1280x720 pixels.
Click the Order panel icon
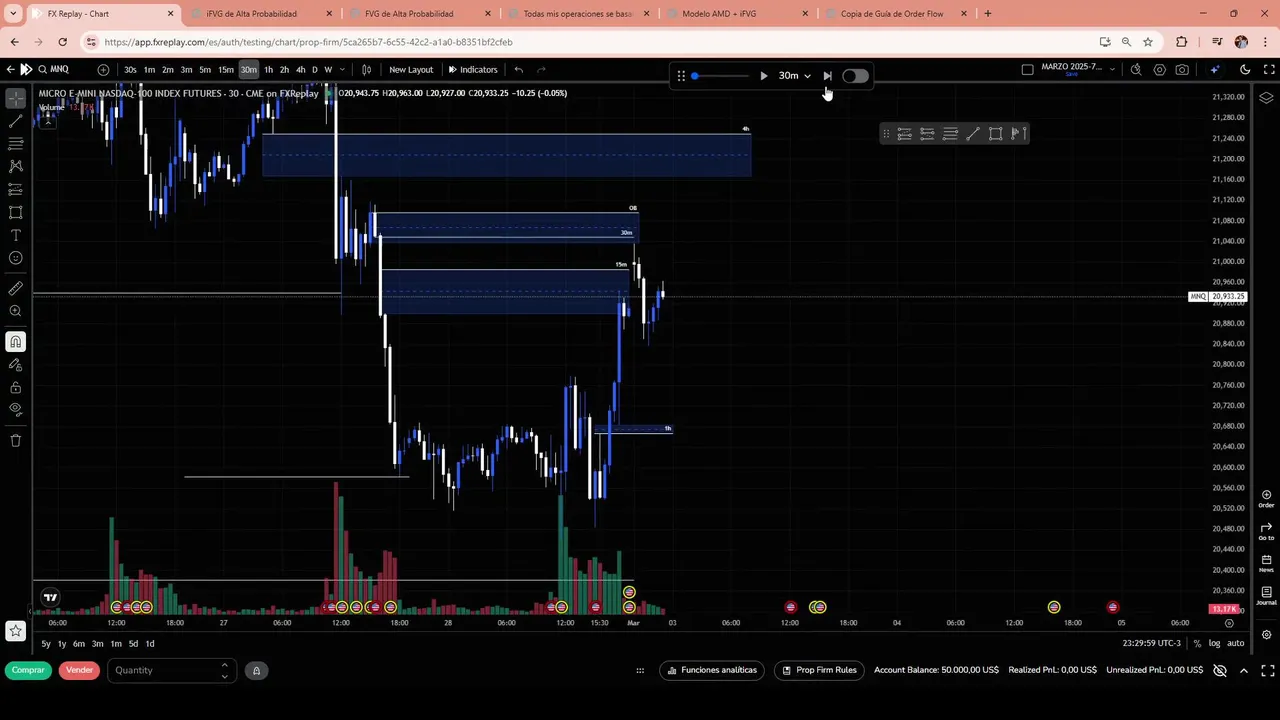pyautogui.click(x=1266, y=498)
